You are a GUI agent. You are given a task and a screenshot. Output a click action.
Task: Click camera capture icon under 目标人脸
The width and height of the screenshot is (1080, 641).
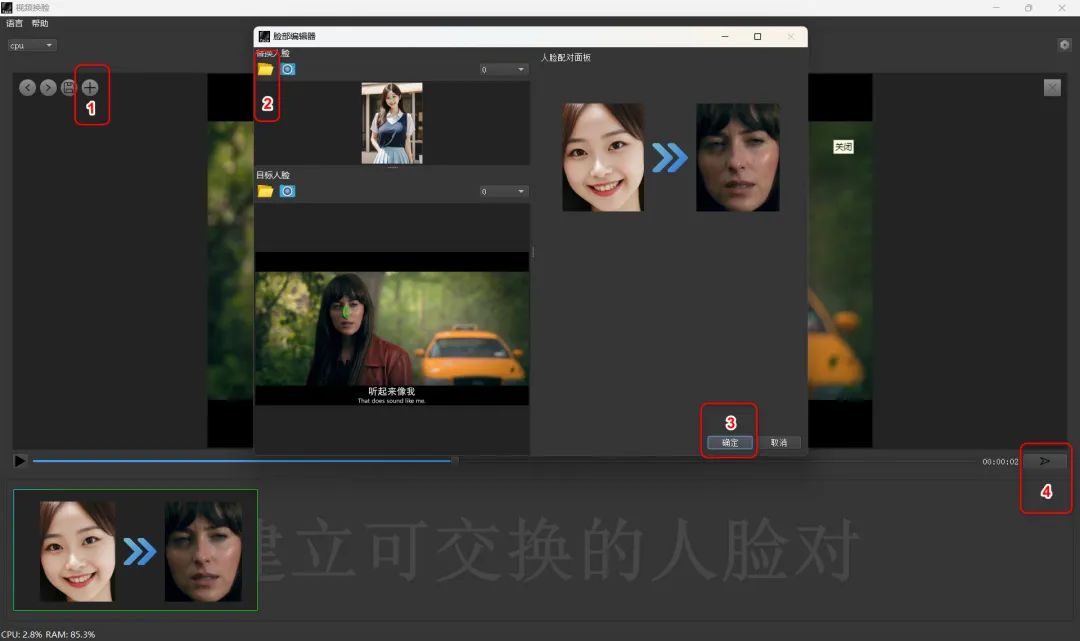click(288, 191)
